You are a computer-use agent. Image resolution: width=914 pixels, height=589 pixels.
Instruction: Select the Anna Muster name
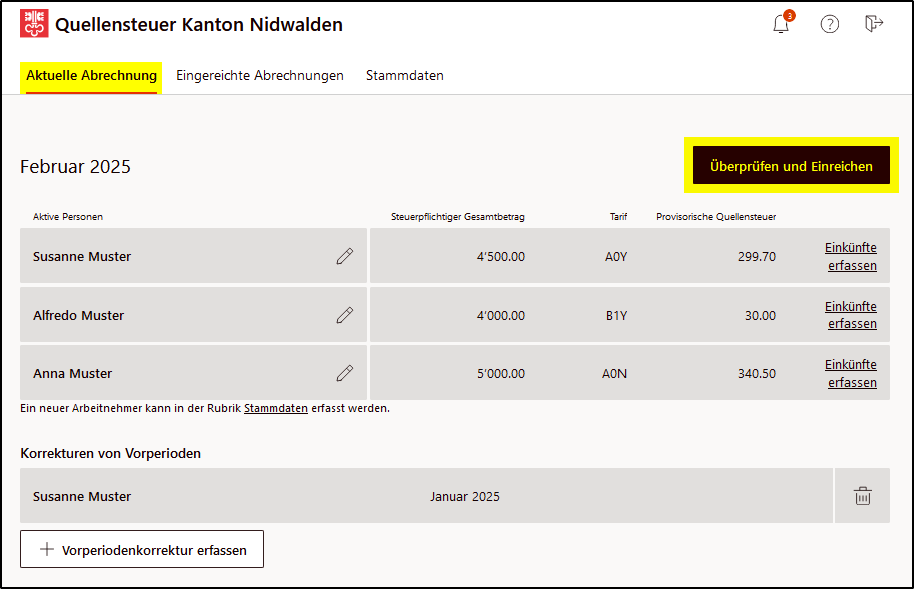pos(72,374)
